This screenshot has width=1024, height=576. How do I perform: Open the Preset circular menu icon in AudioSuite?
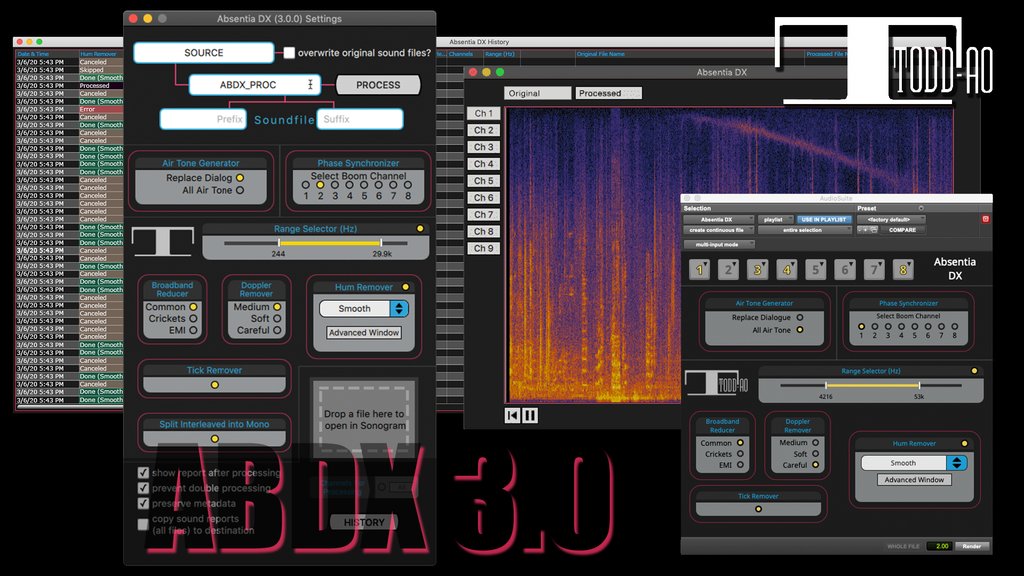(921, 208)
